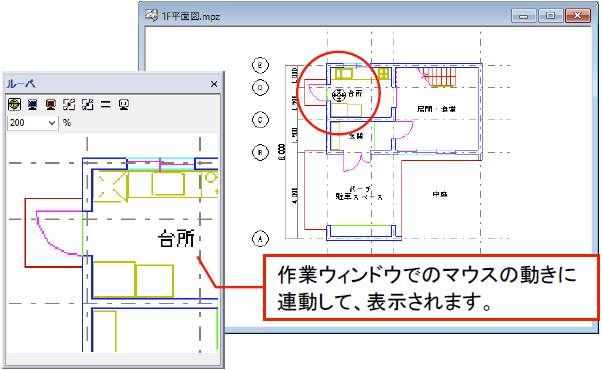The image size is (602, 370).
Task: Open the 200 % magnification dropdown
Action: pos(52,123)
